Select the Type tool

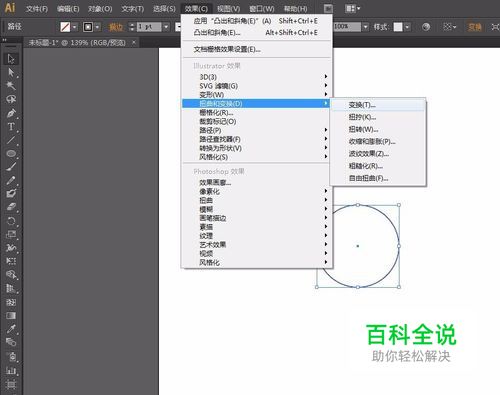tap(11, 127)
